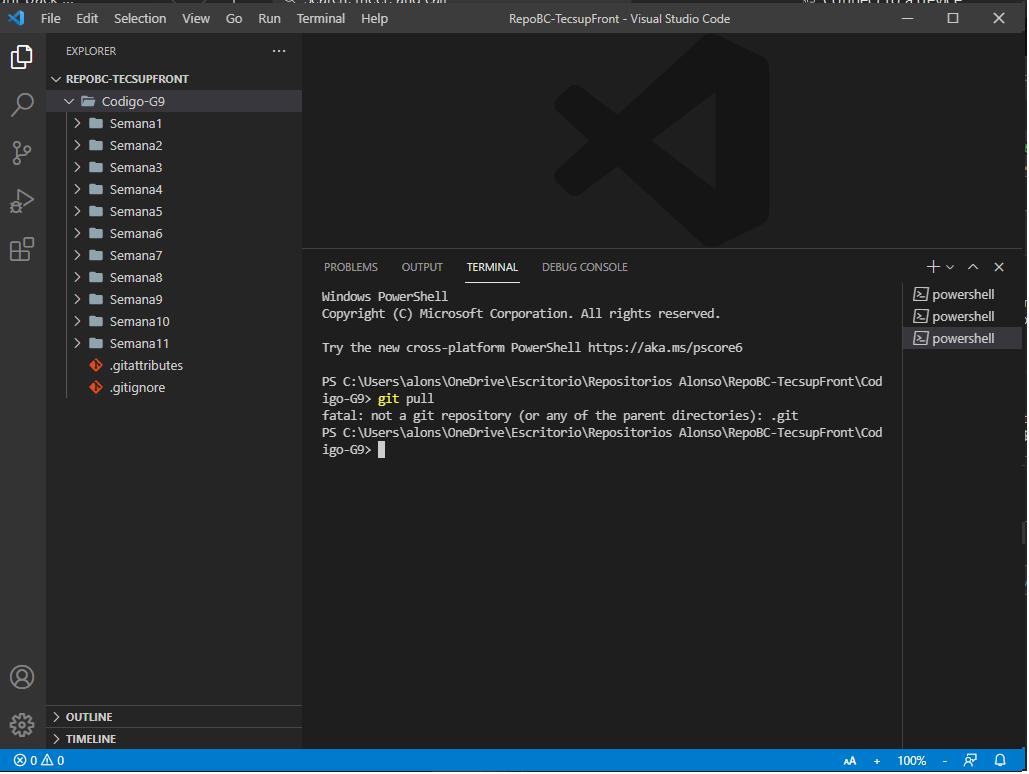The height and width of the screenshot is (774, 1029).
Task: Toggle maximize the terminal panel
Action: [972, 266]
